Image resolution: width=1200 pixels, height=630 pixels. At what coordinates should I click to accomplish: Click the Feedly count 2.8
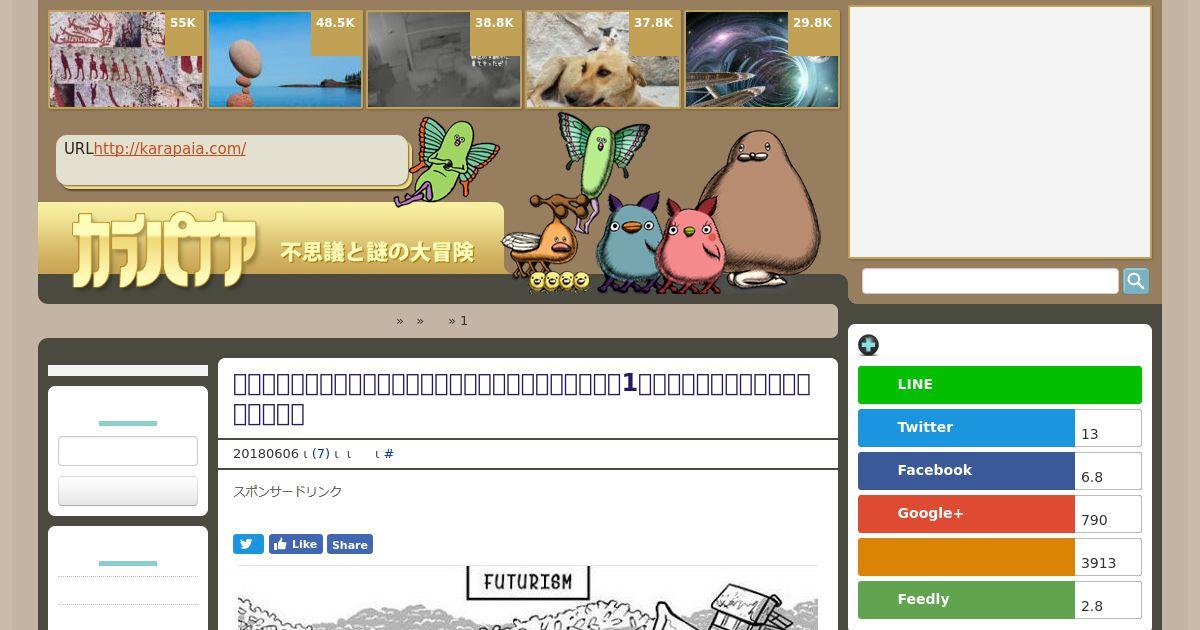point(1108,600)
